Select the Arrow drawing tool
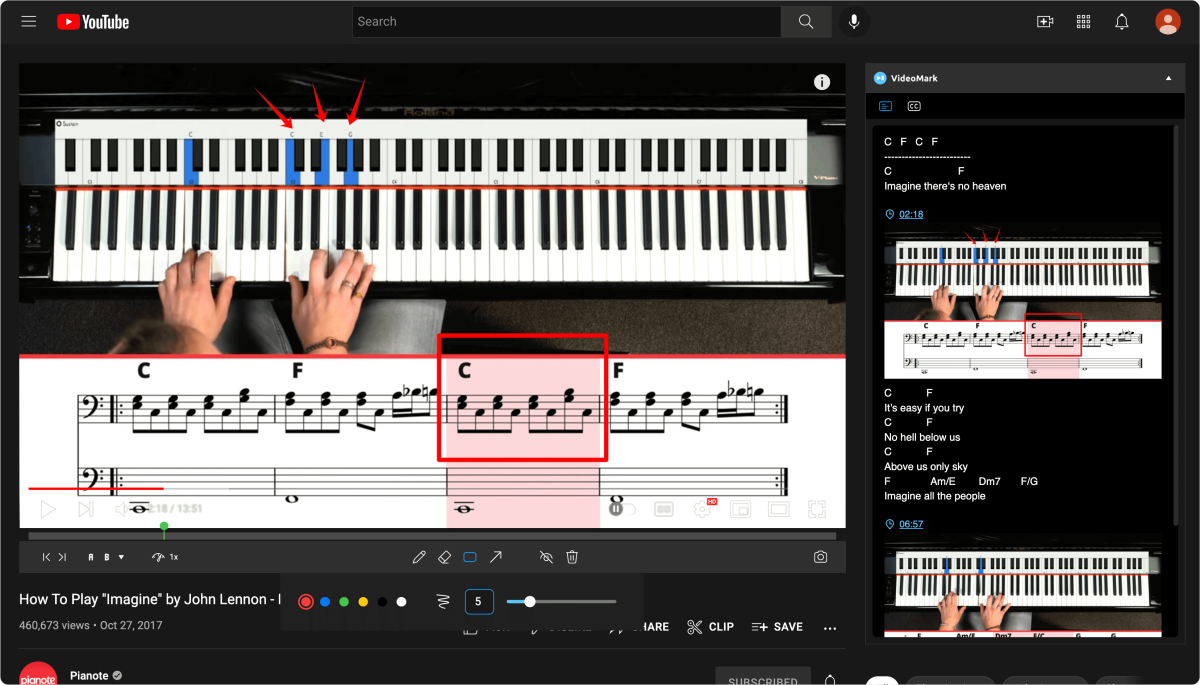The height and width of the screenshot is (685, 1200). click(x=496, y=557)
